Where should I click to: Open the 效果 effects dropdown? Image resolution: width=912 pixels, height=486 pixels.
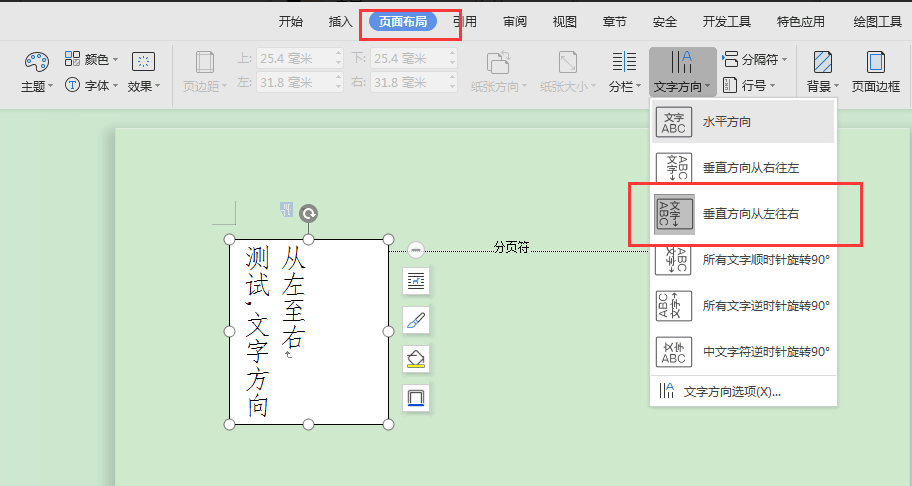144,72
